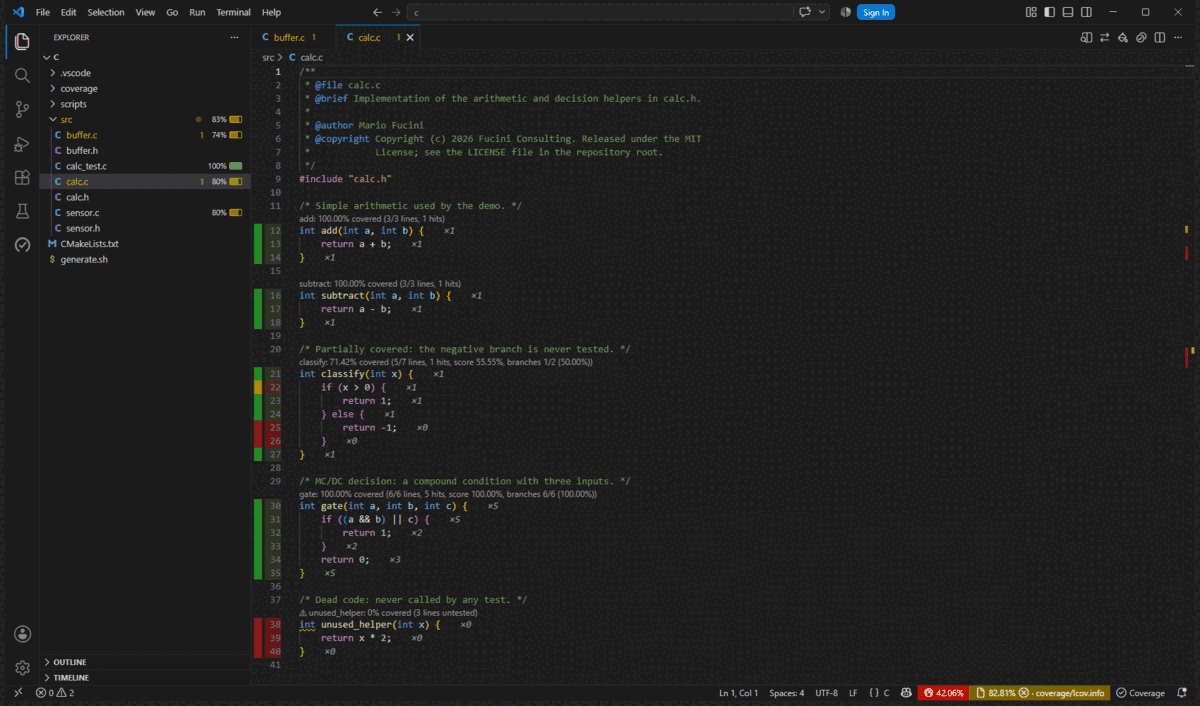This screenshot has width=1200, height=706.
Task: Open the Testing flask view
Action: coord(22,212)
